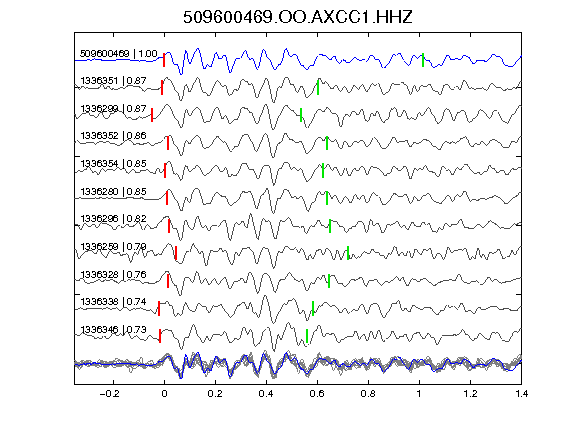Click the x-axis tick label 0.6
Viewport: 576px width, 432px height.
pyautogui.click(x=317, y=394)
